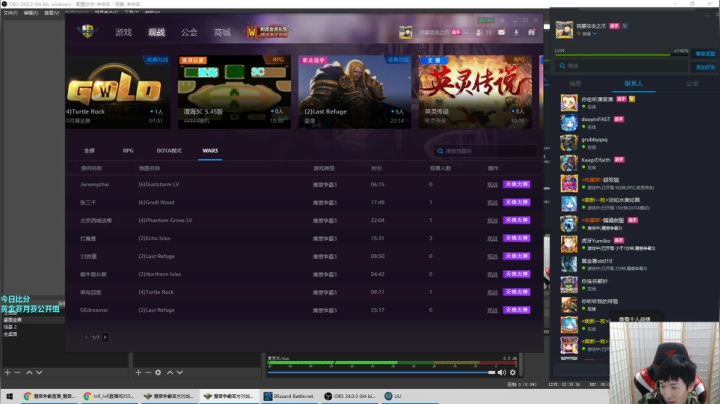Click OBS sources add plus icon

138,372
